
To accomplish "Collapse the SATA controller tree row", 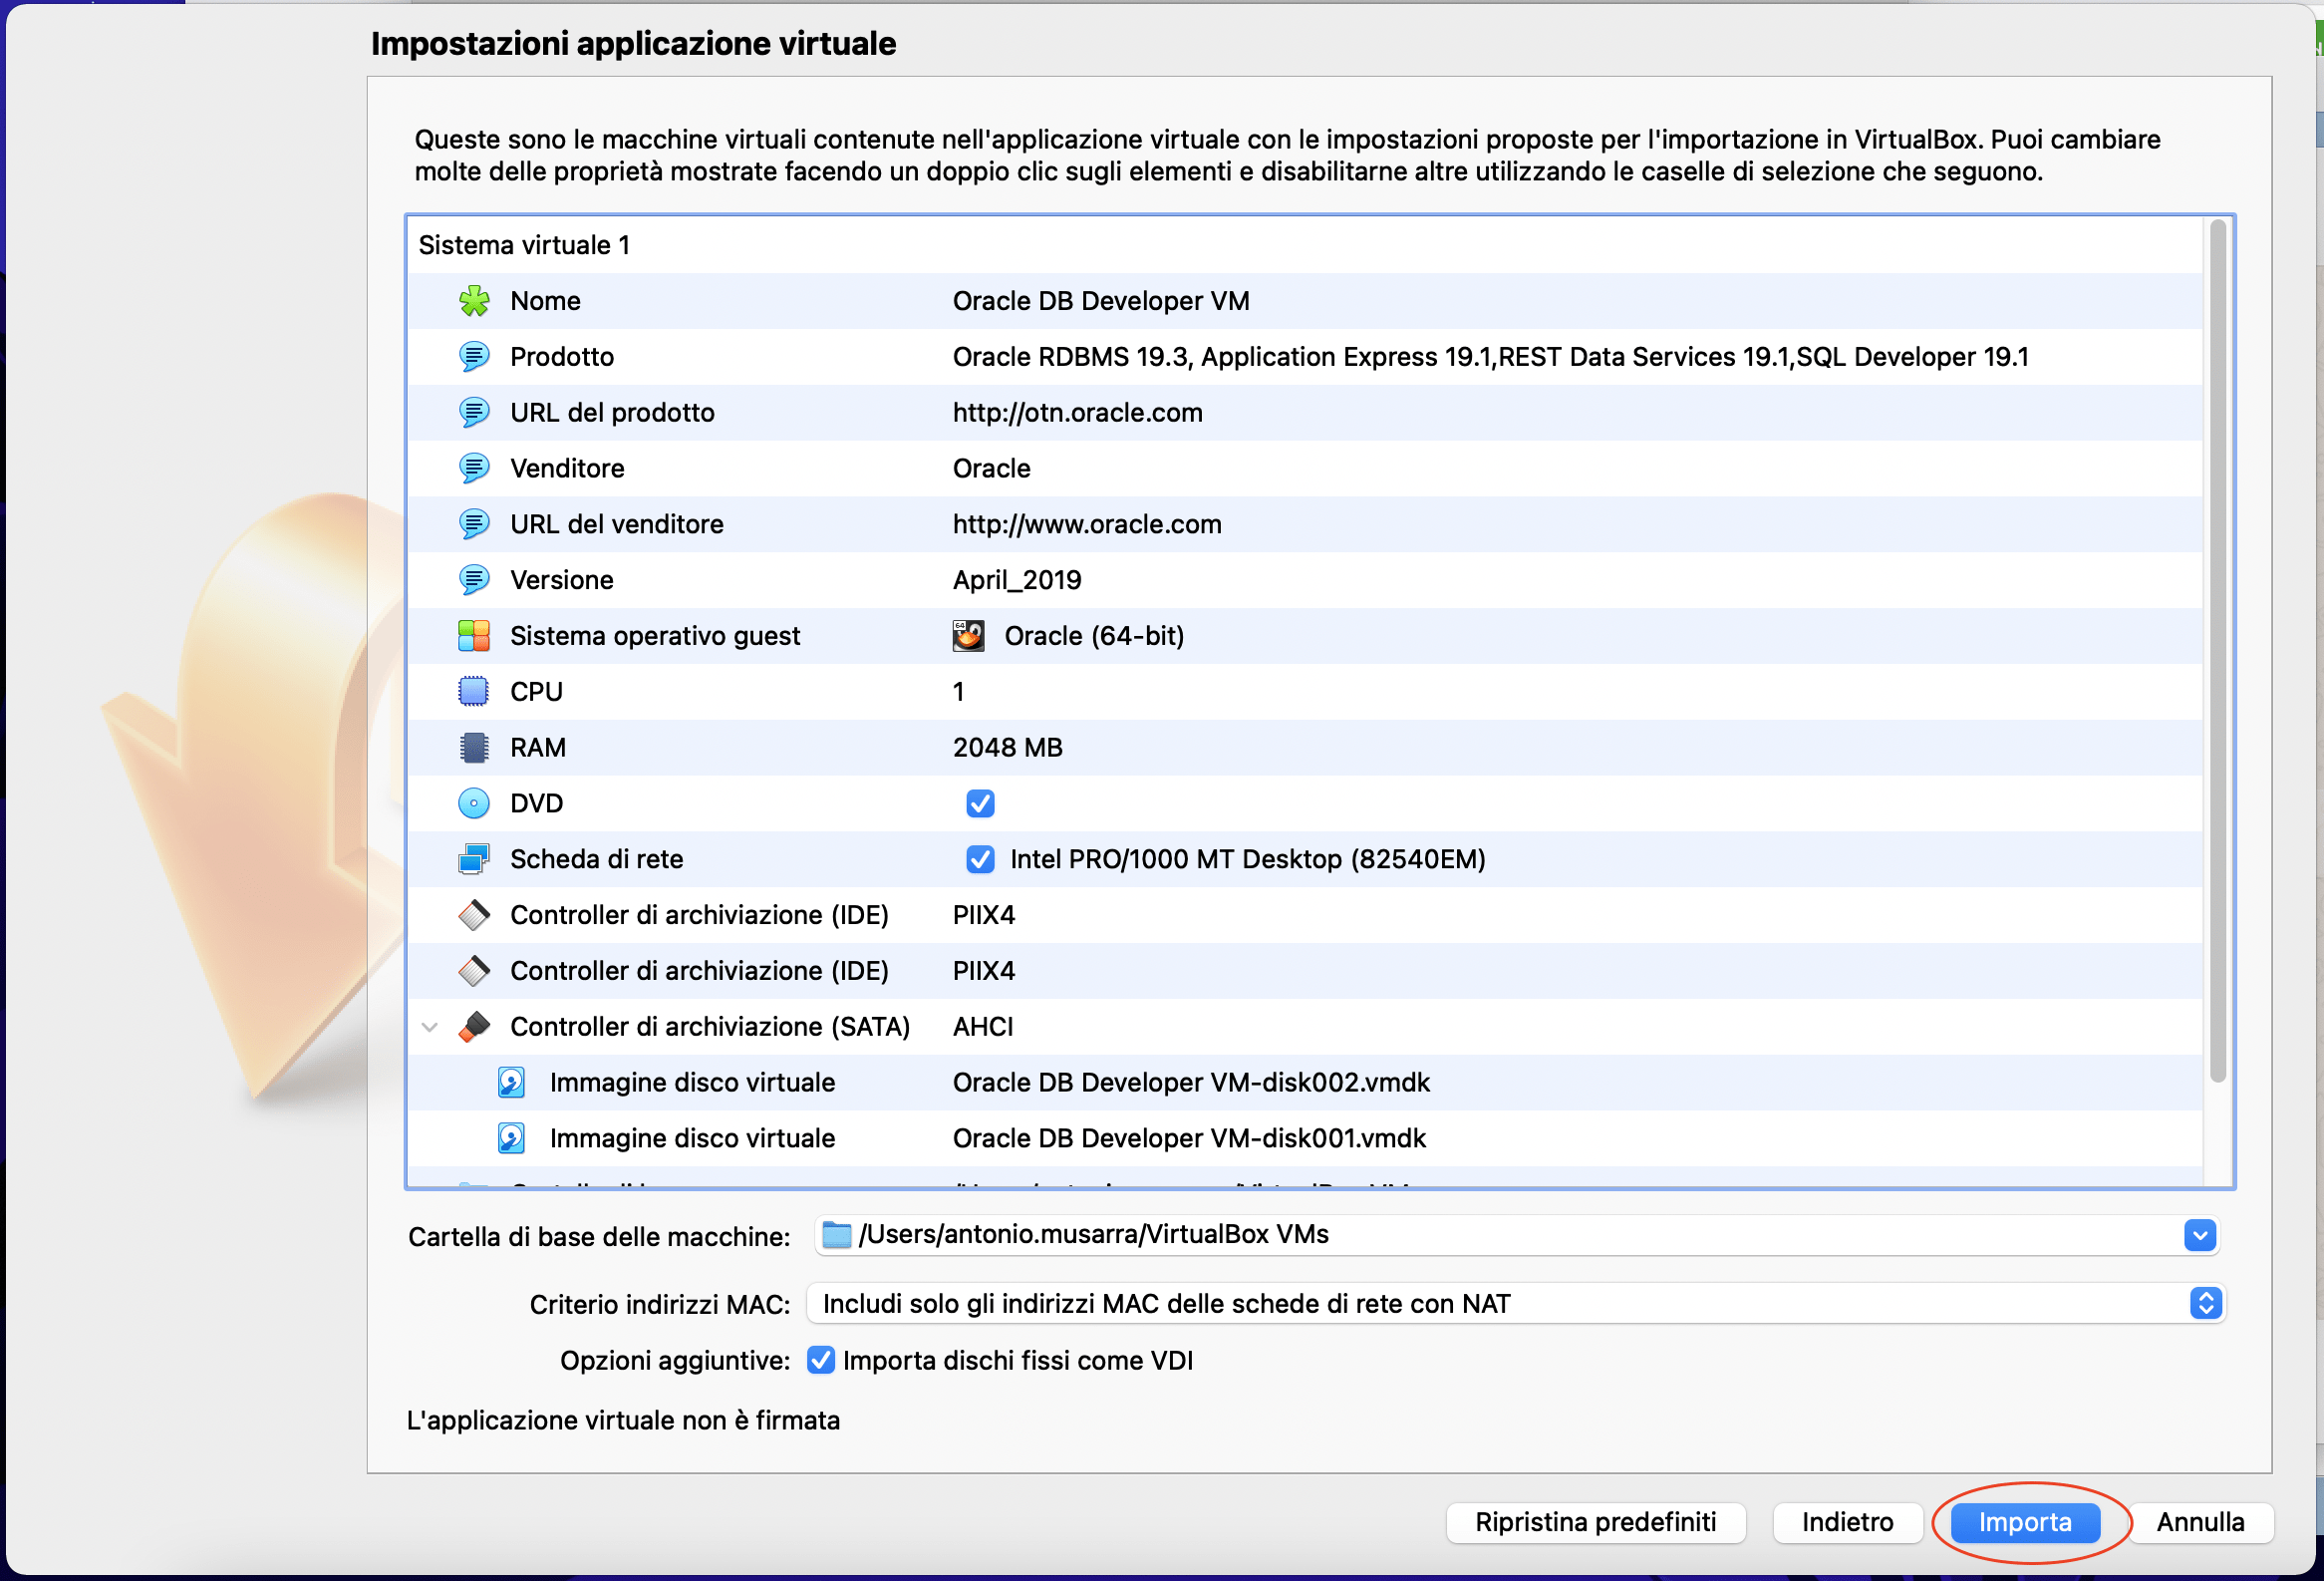I will [430, 1027].
